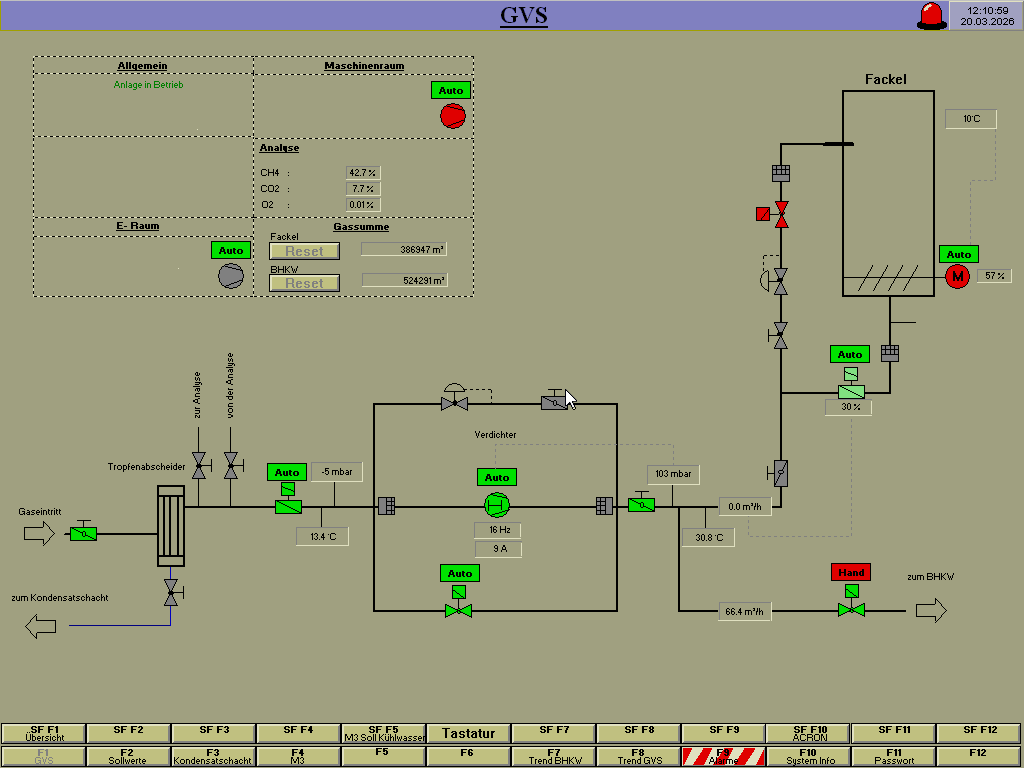Click the 30 % flap position field

[848, 407]
